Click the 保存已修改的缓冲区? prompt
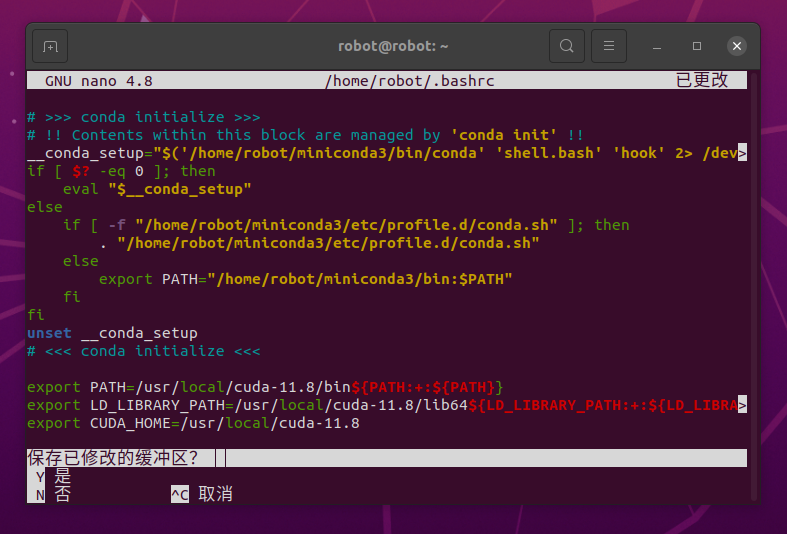This screenshot has width=787, height=534. pos(112,458)
